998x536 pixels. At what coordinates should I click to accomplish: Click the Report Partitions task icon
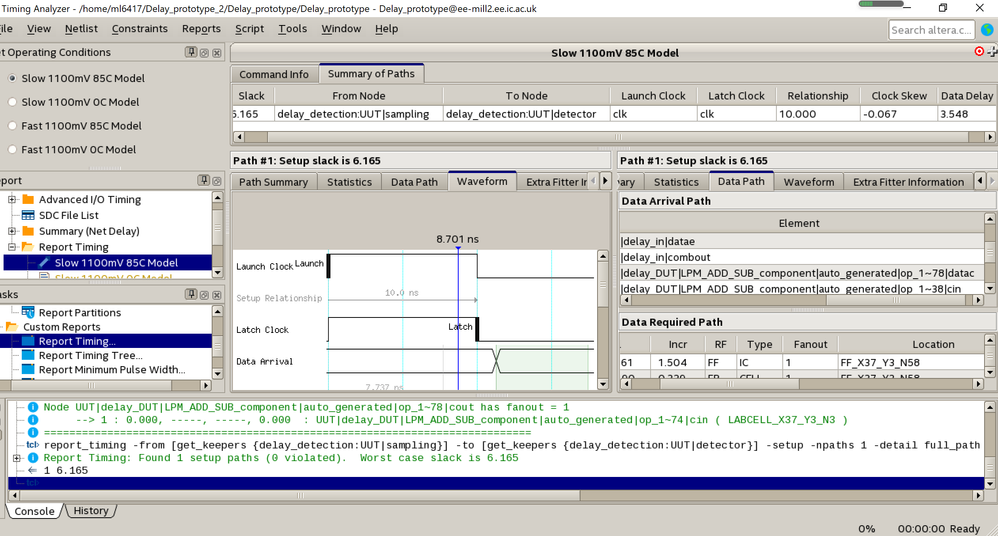(x=28, y=313)
